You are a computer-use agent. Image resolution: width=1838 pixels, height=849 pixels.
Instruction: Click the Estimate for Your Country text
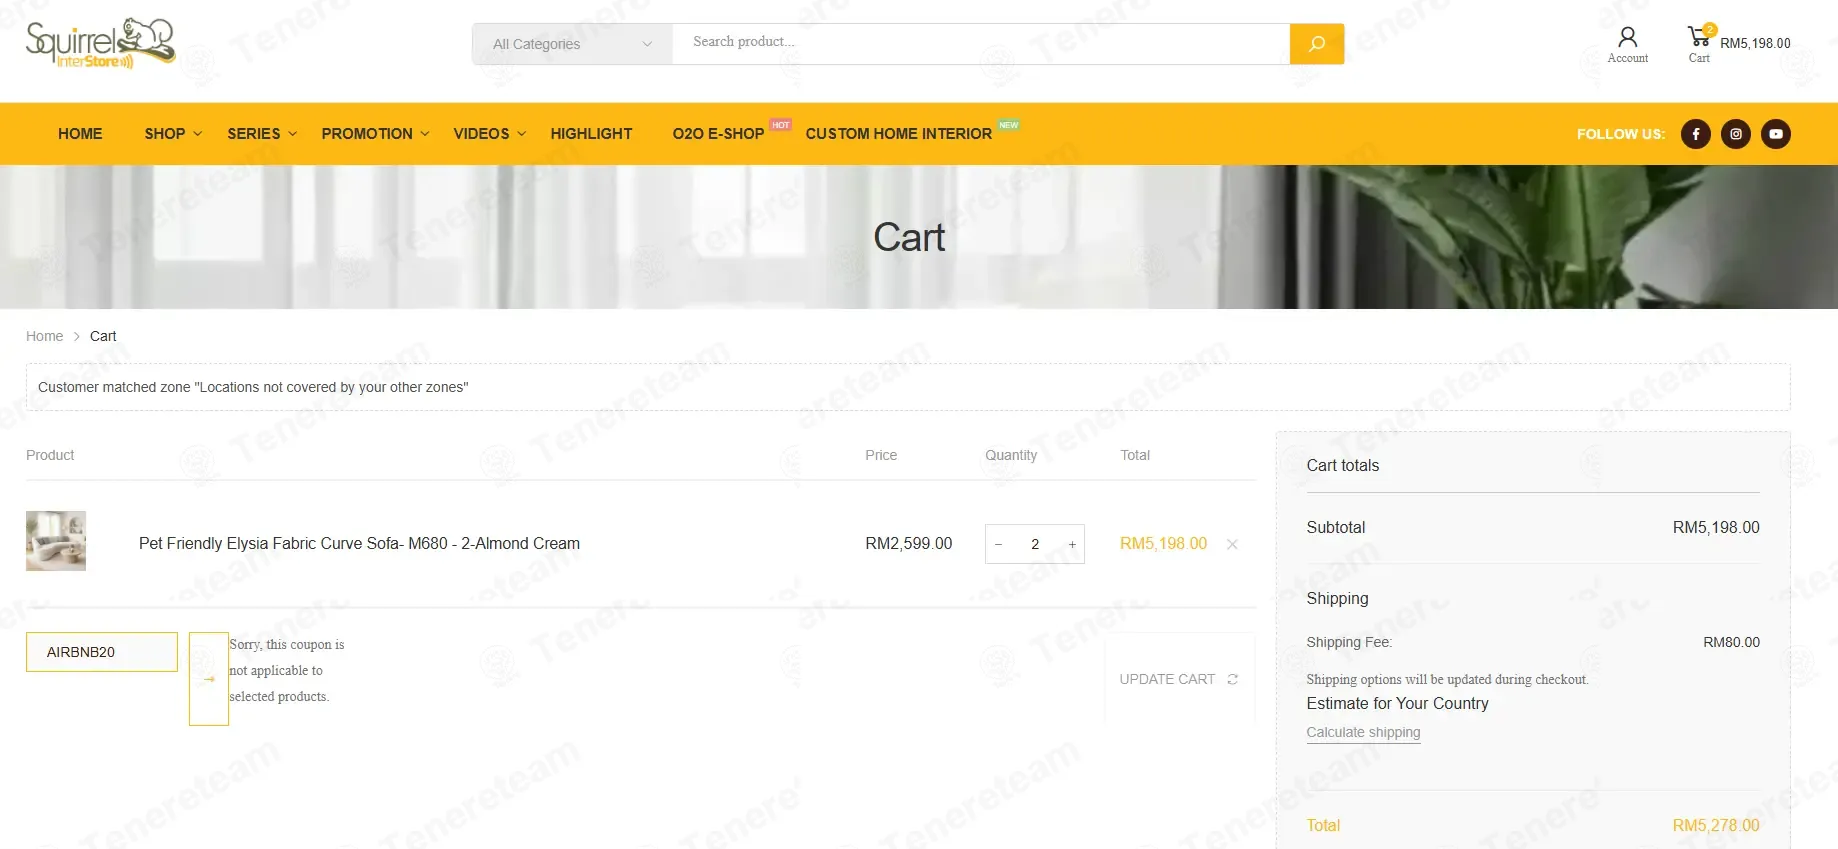coord(1397,703)
